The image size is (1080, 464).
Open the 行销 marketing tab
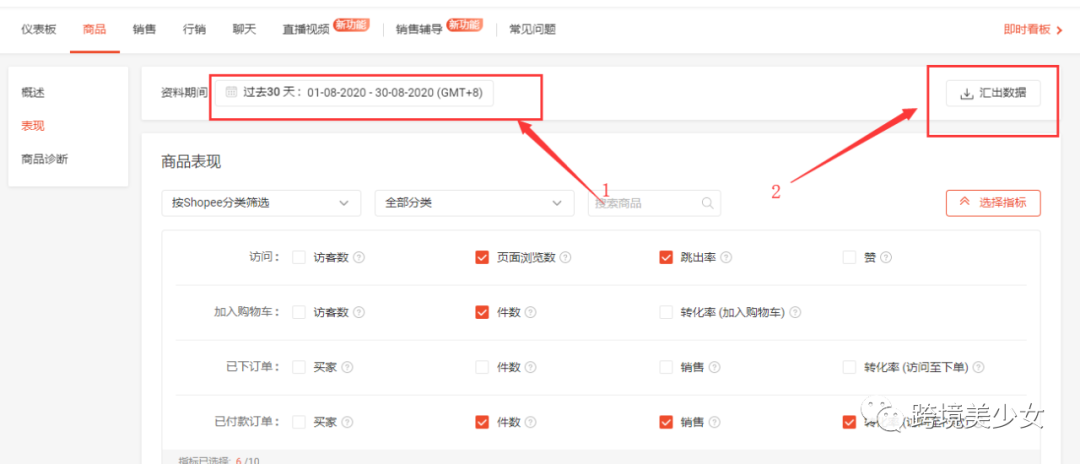194,30
